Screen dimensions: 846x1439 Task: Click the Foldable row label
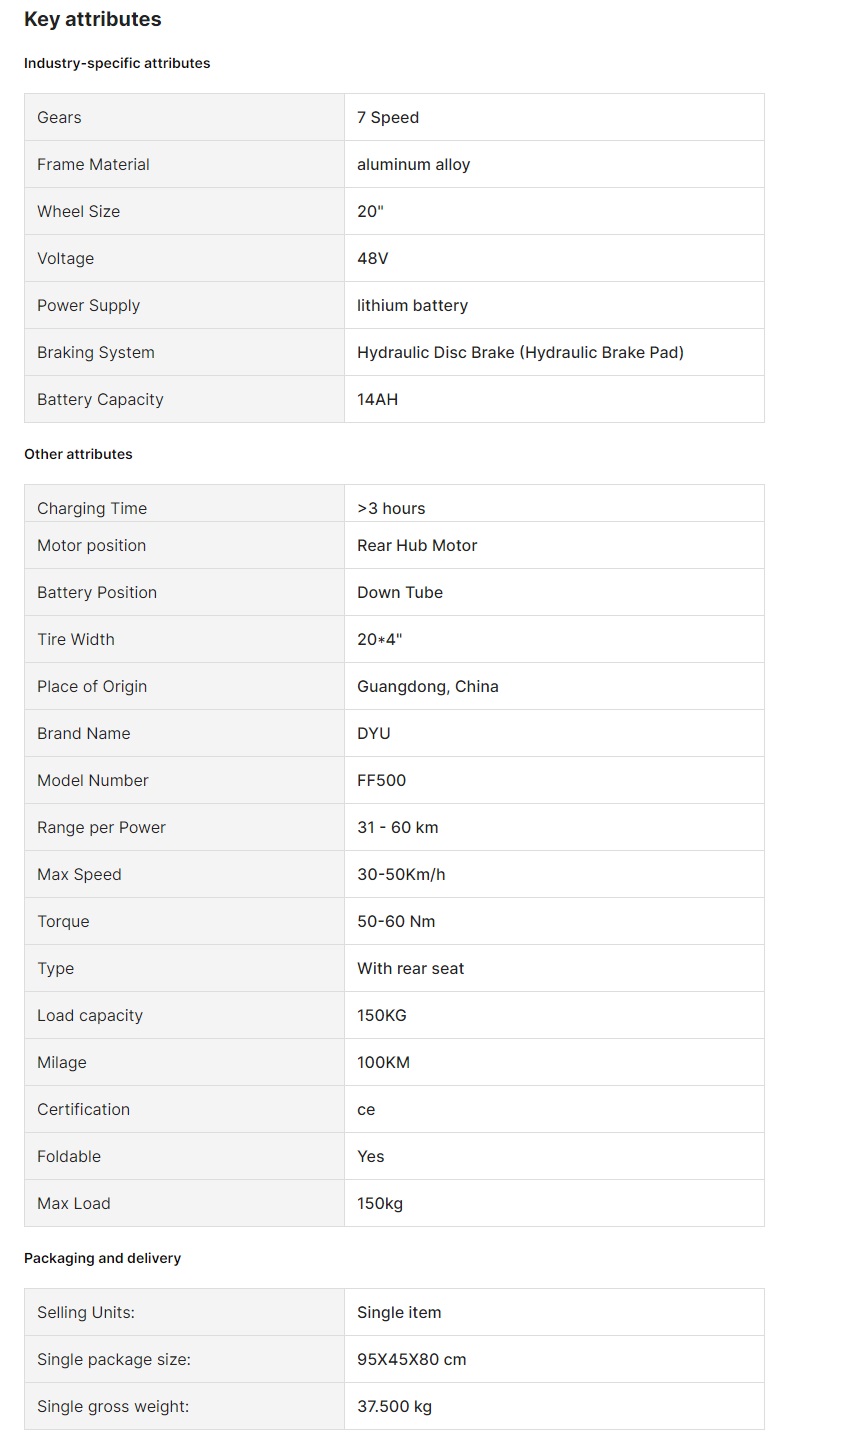click(69, 1156)
